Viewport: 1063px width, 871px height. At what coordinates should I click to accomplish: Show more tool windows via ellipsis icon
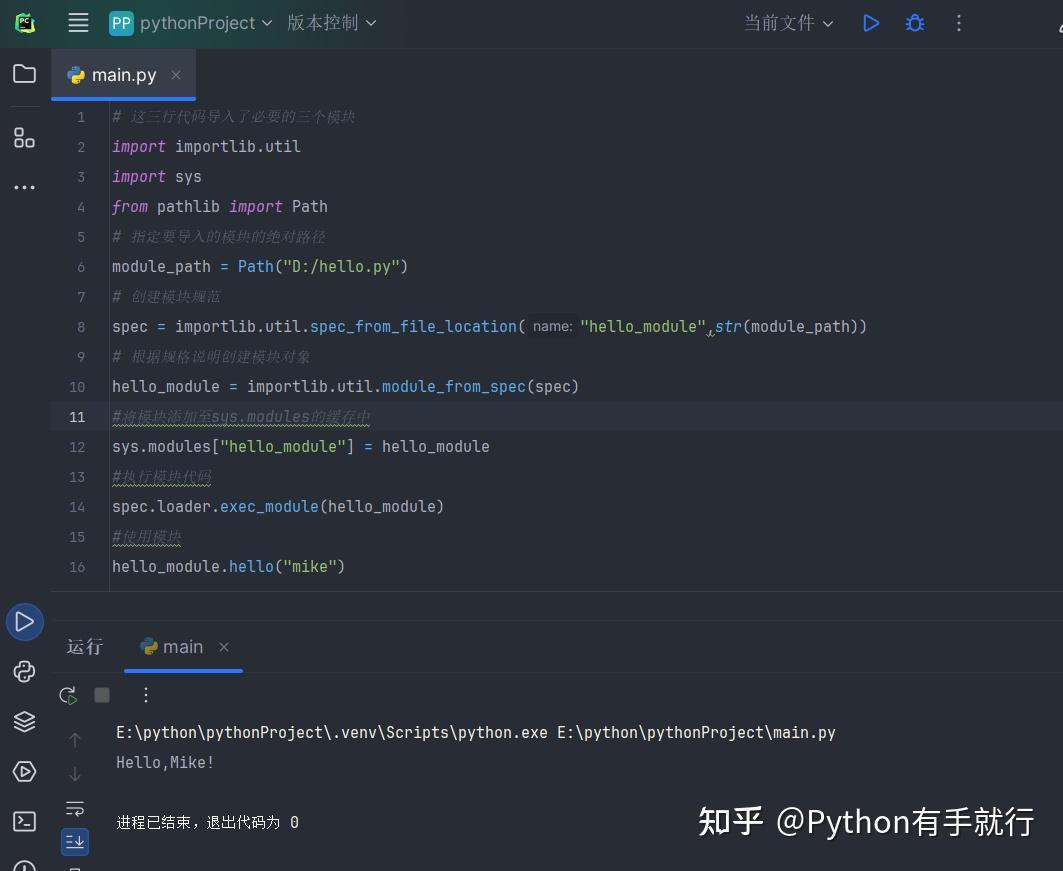[x=24, y=187]
